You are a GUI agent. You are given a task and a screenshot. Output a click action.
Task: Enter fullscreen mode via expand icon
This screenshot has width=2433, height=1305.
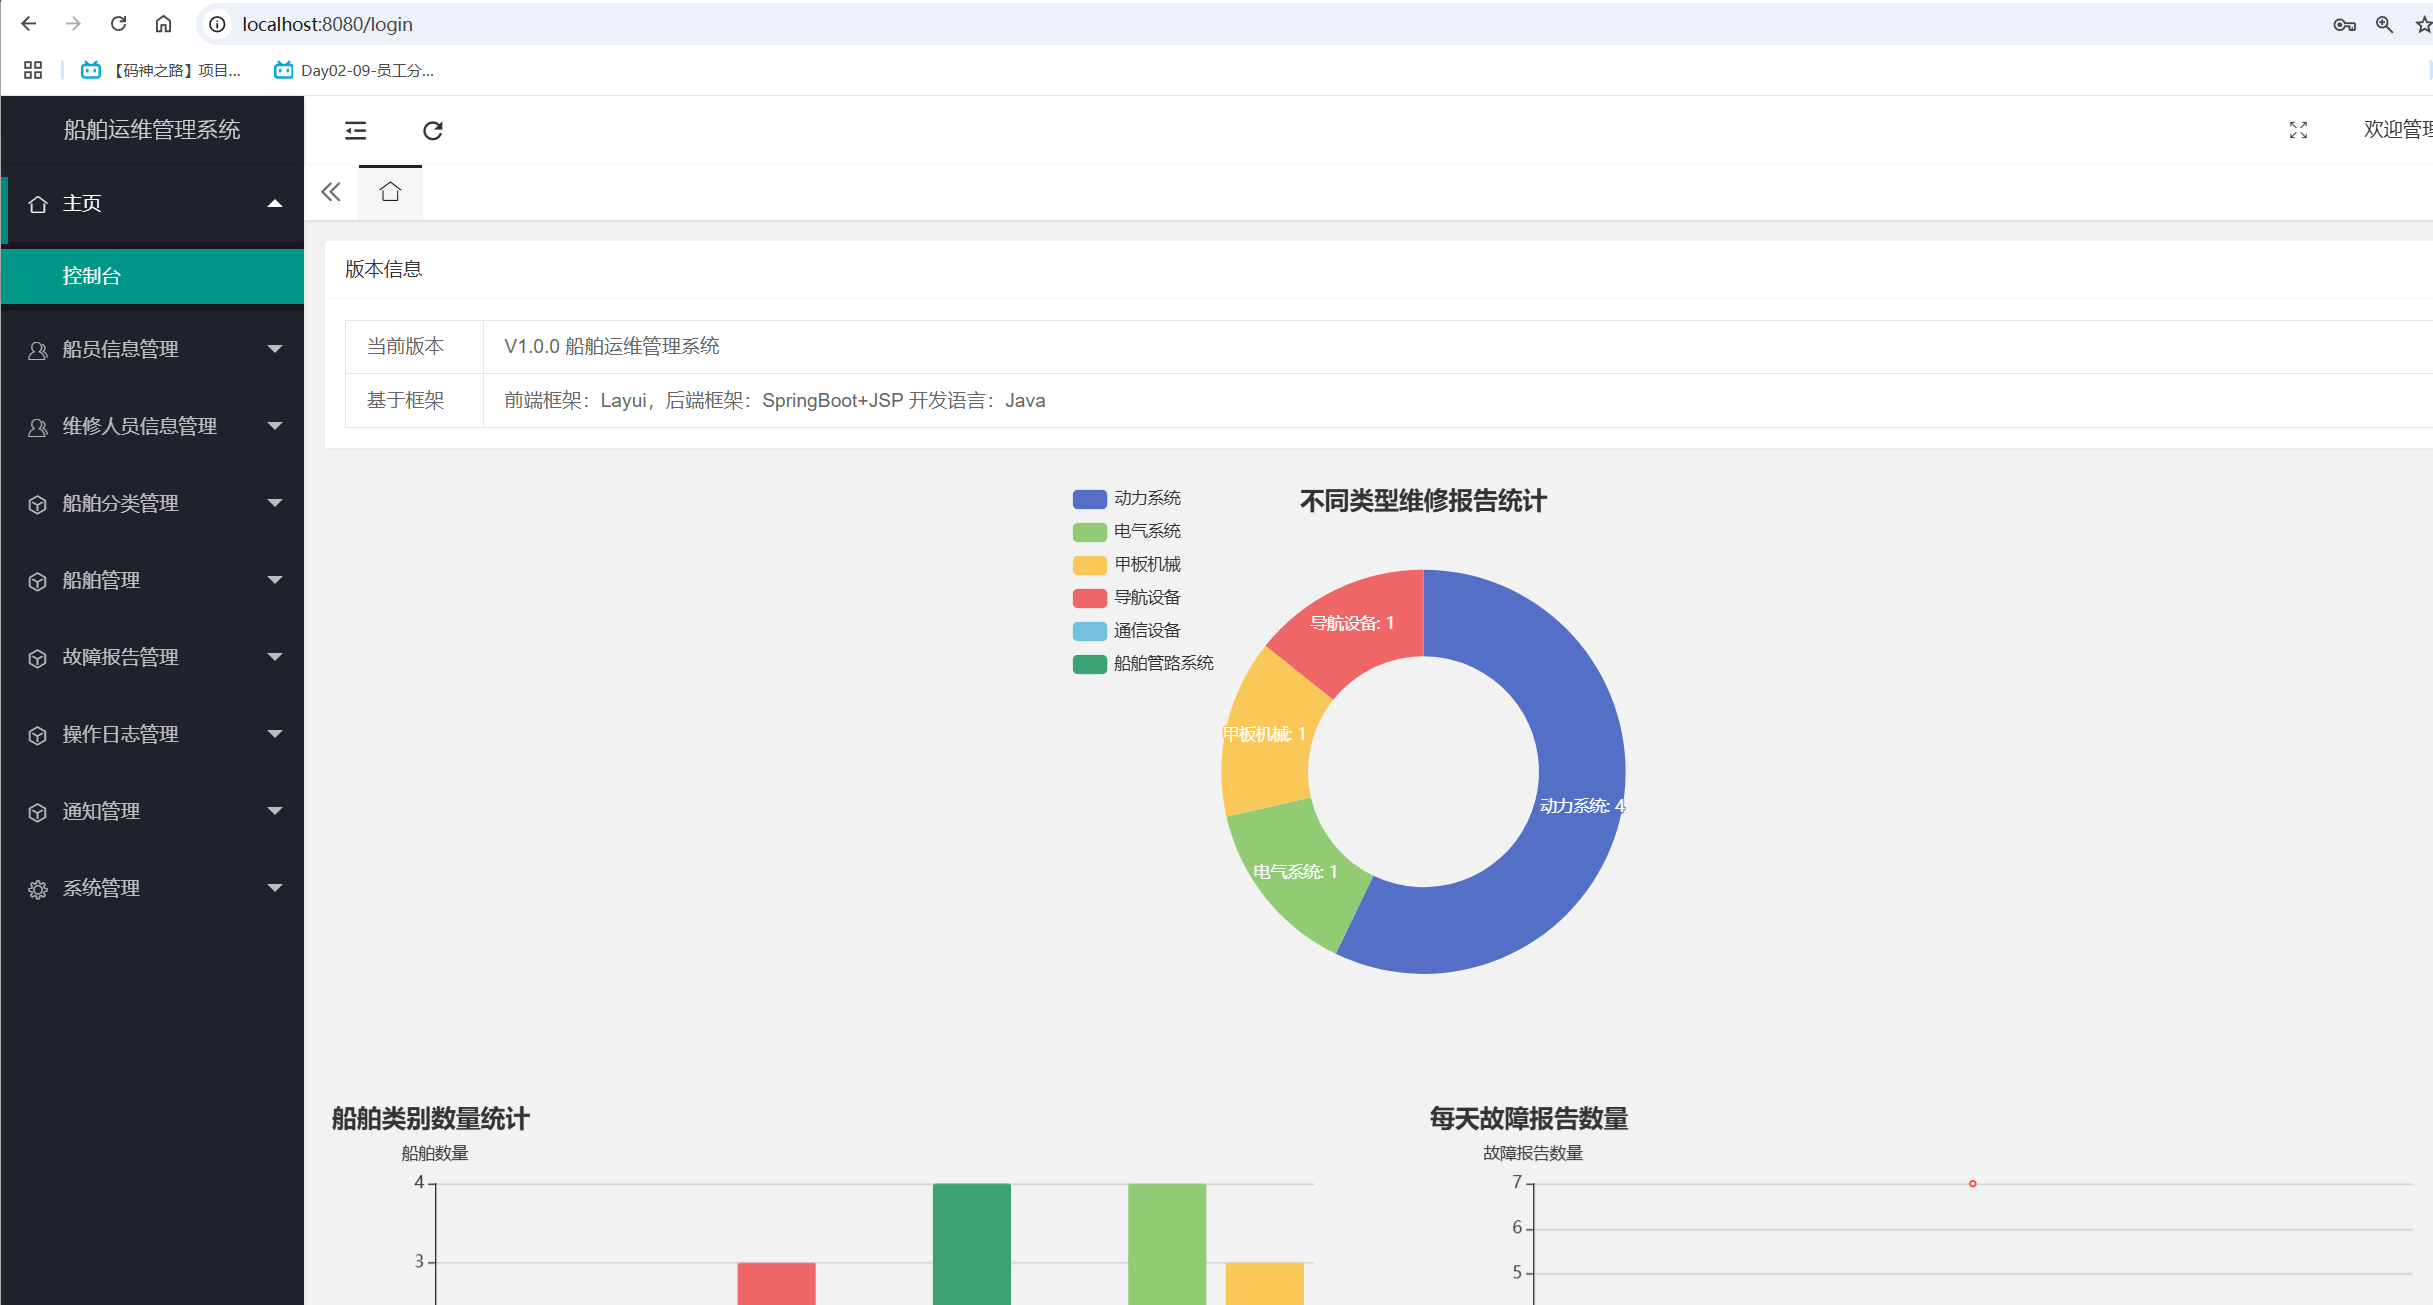click(2298, 130)
